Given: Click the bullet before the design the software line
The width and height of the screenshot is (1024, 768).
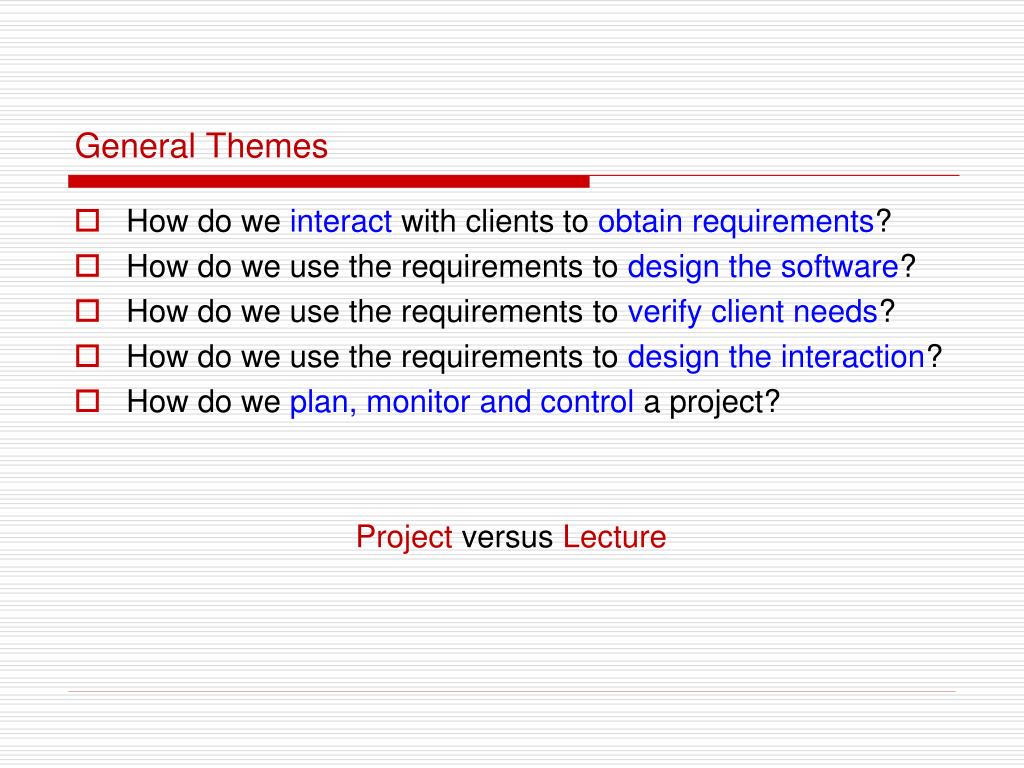Looking at the screenshot, I should pos(85,266).
